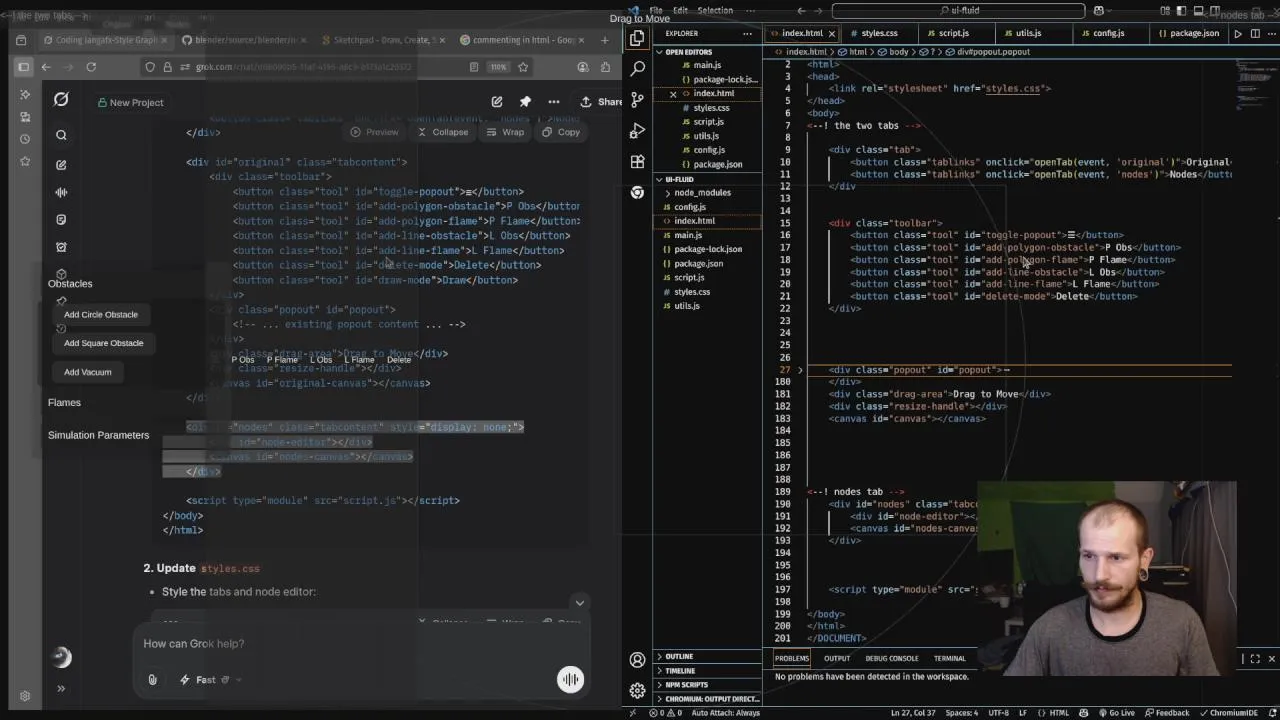This screenshot has width=1280, height=720.
Task: Open a new browser tab with plus
Action: pyautogui.click(x=604, y=40)
